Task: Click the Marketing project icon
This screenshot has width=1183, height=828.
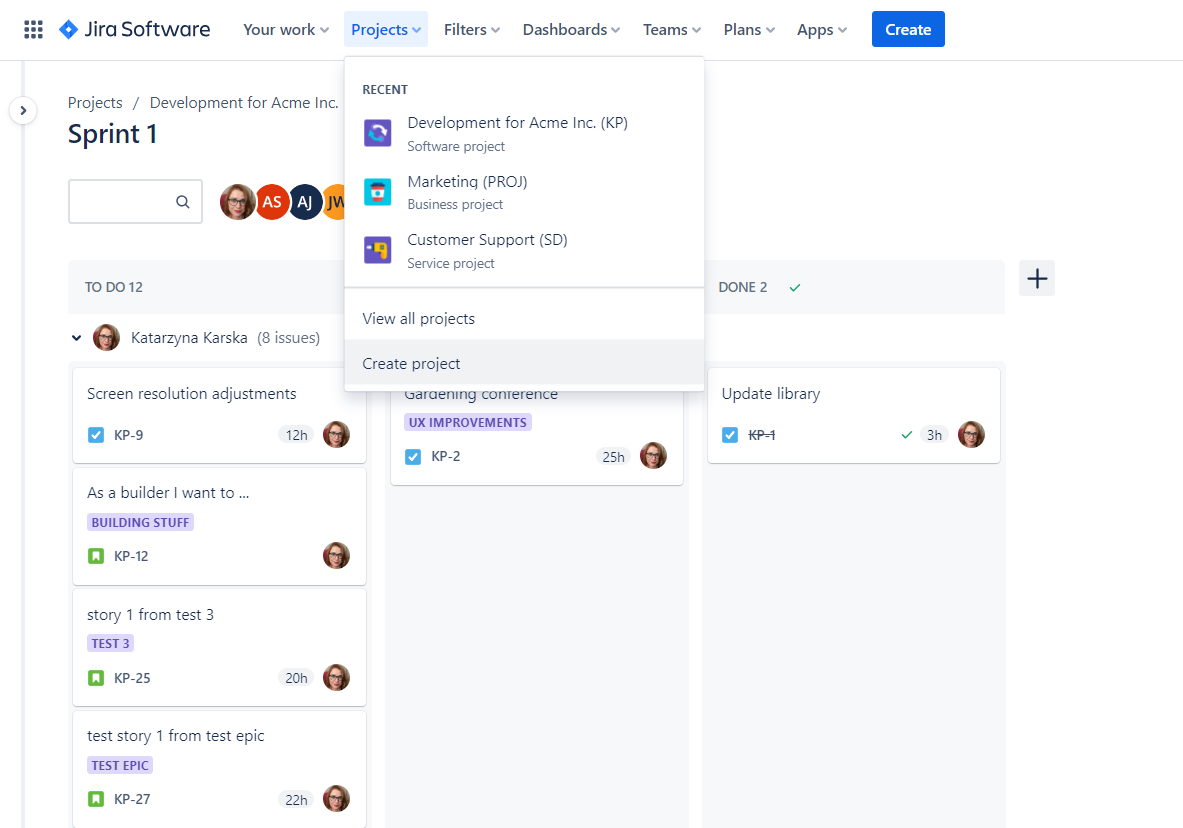Action: coord(377,192)
